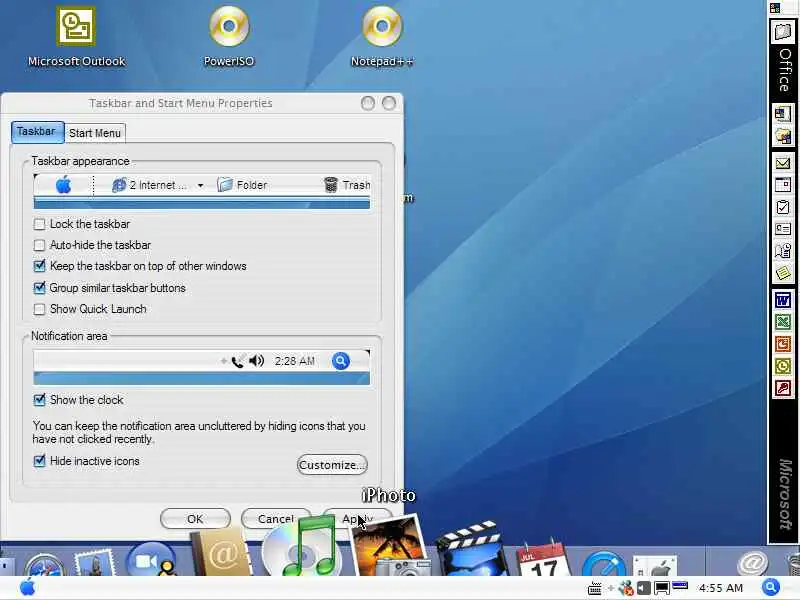Open iChat camera icon in dock

point(151,559)
